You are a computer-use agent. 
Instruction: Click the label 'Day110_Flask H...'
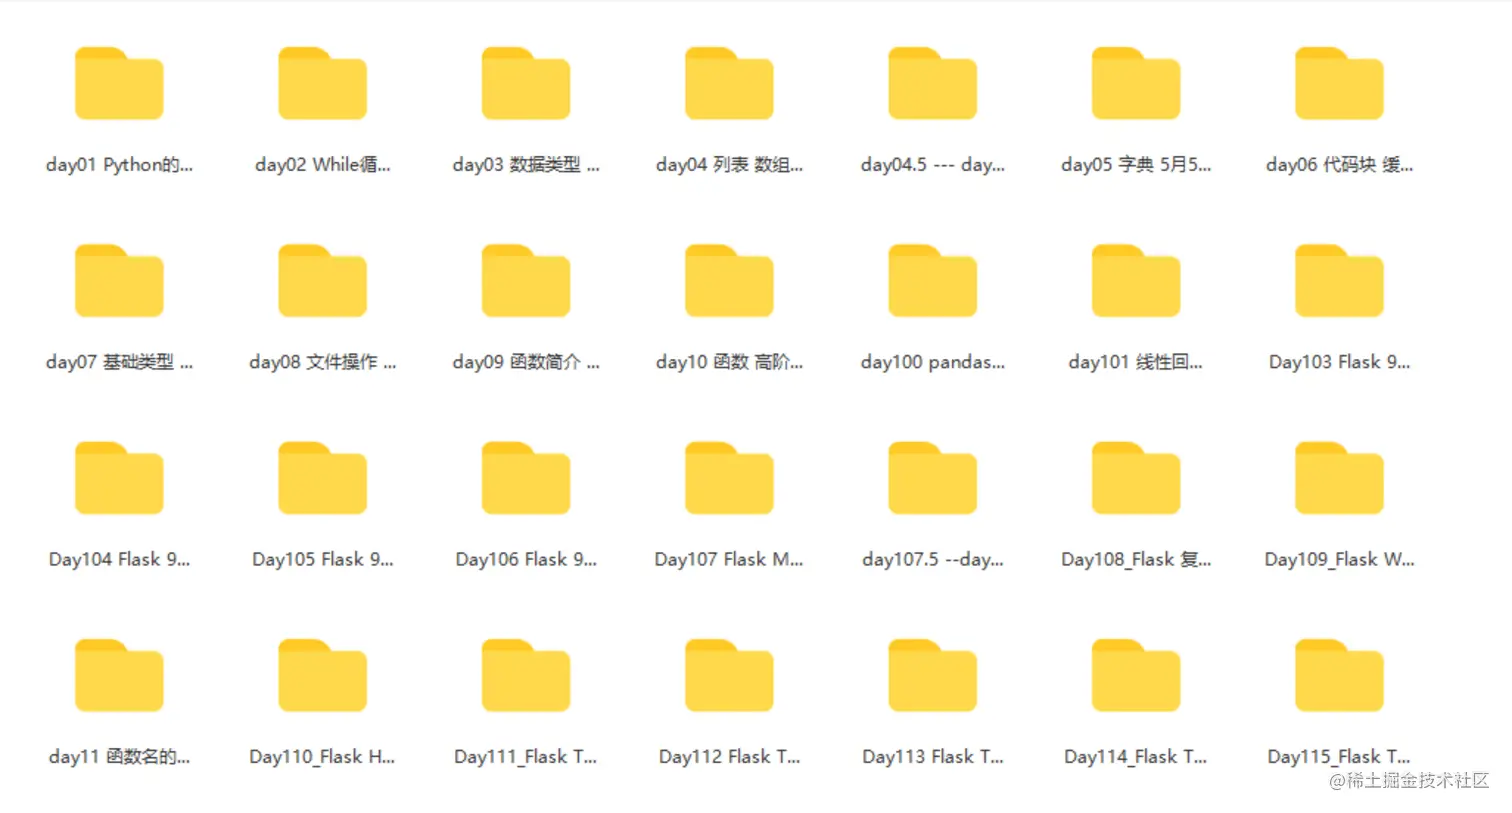tap(322, 757)
